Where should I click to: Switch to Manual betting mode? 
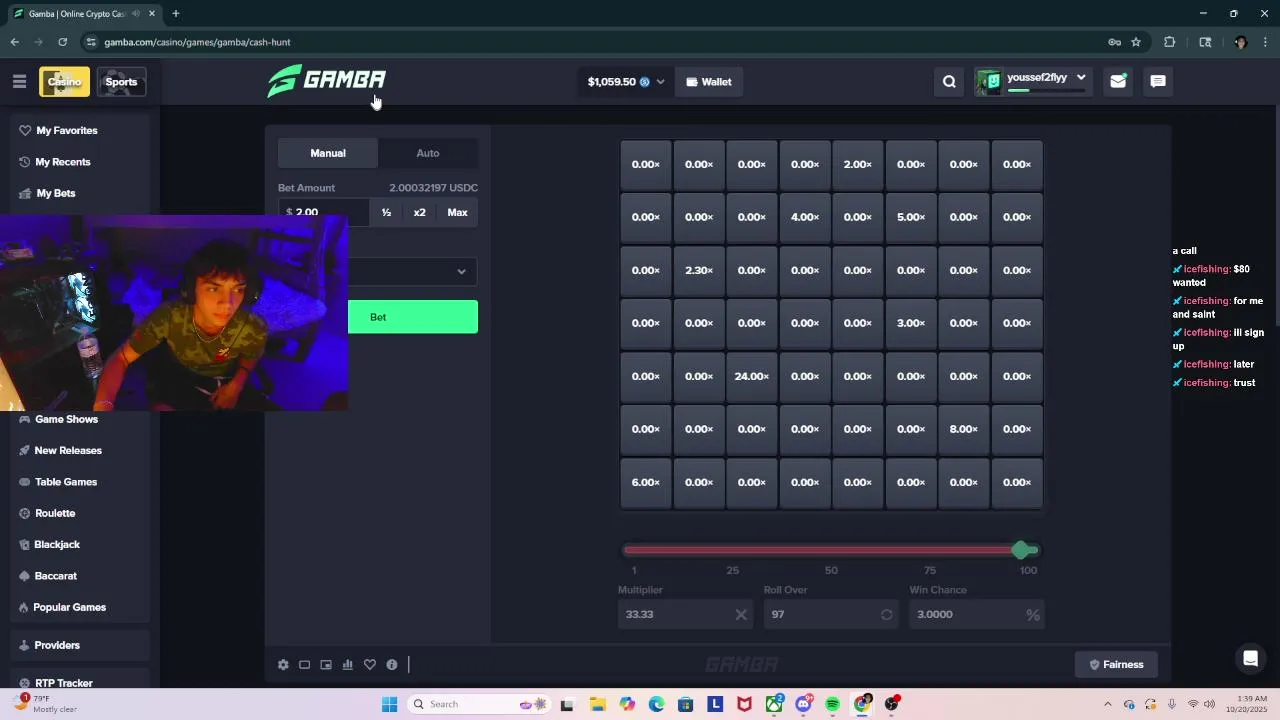tap(328, 153)
